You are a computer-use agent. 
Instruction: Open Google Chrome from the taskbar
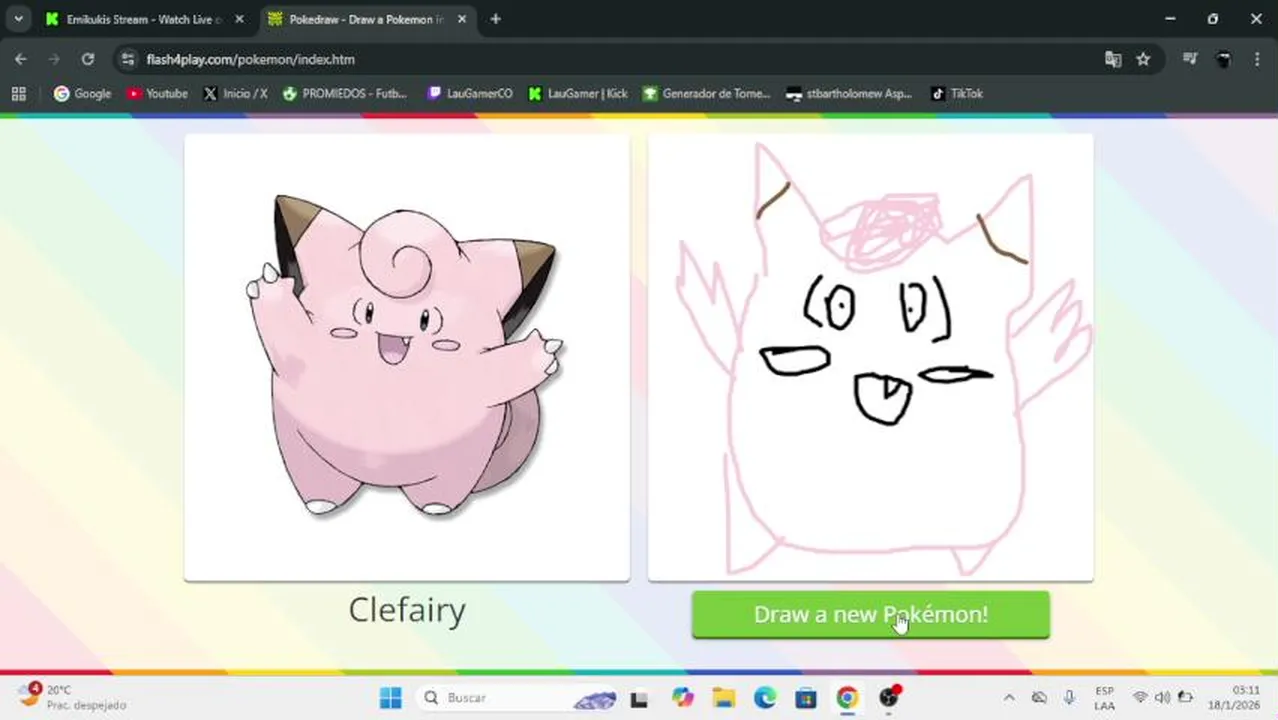(x=847, y=697)
